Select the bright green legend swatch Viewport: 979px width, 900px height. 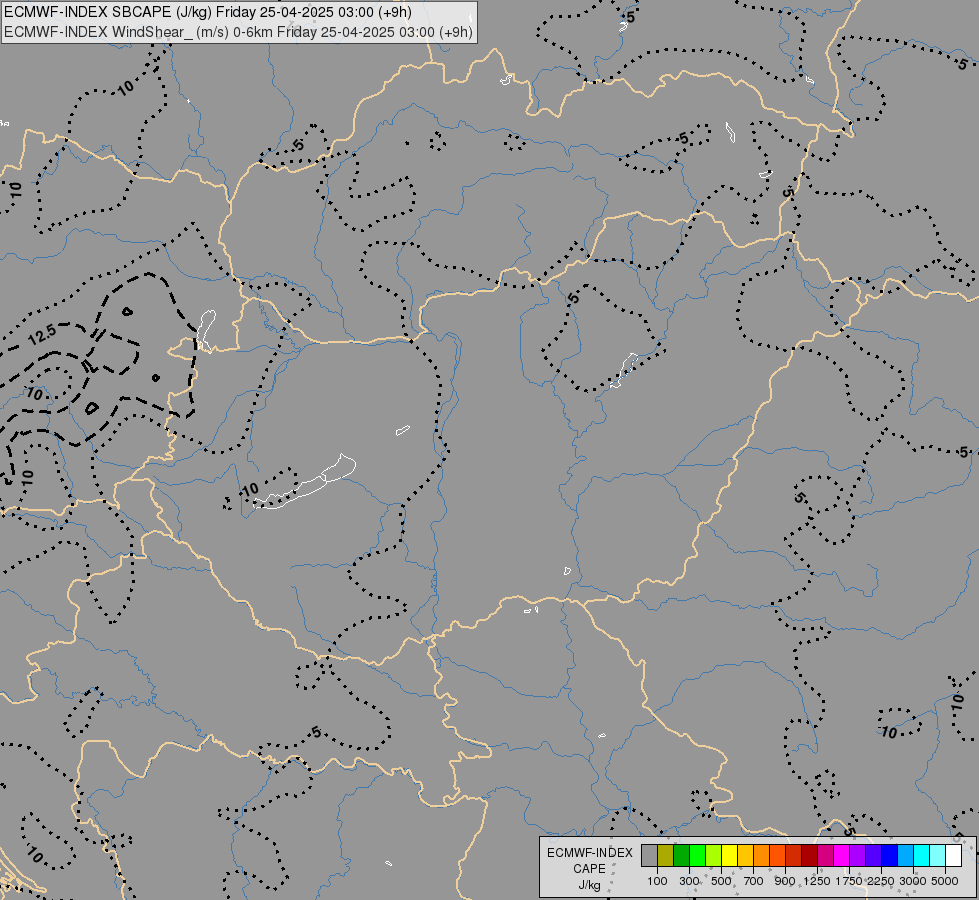[x=697, y=856]
